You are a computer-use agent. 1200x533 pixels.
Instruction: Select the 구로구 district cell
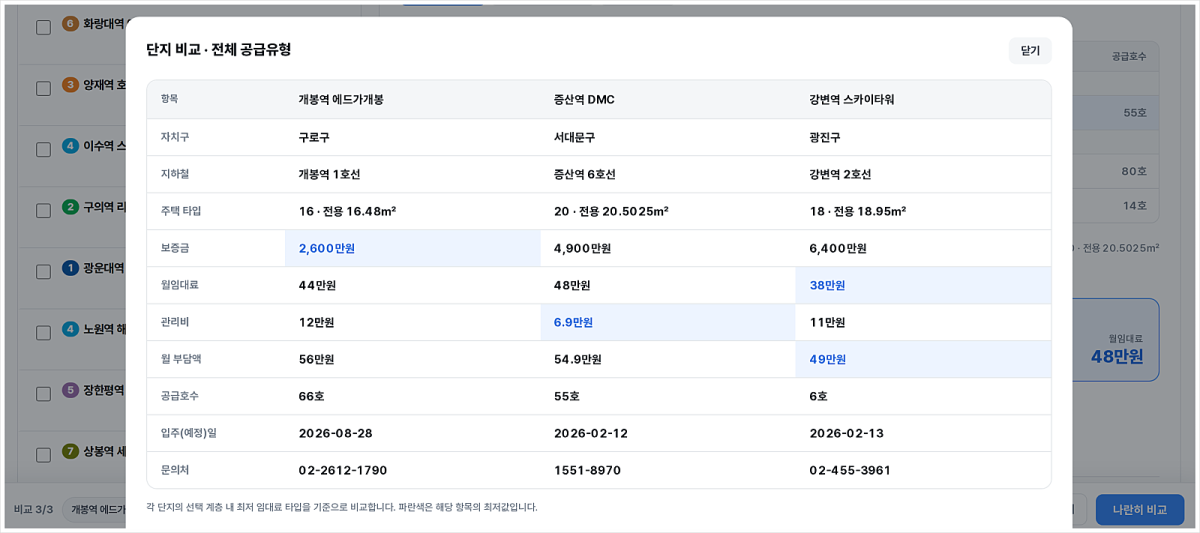(x=314, y=137)
